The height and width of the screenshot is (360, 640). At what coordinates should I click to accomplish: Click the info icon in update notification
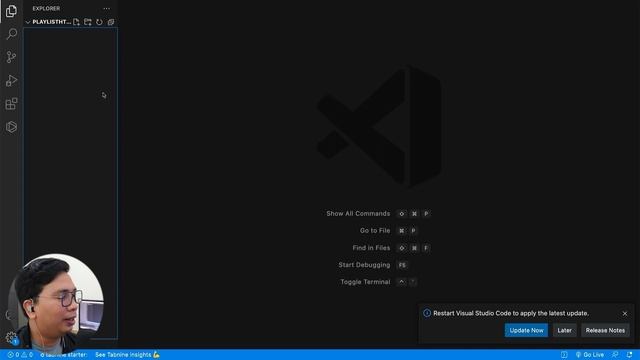click(x=427, y=313)
